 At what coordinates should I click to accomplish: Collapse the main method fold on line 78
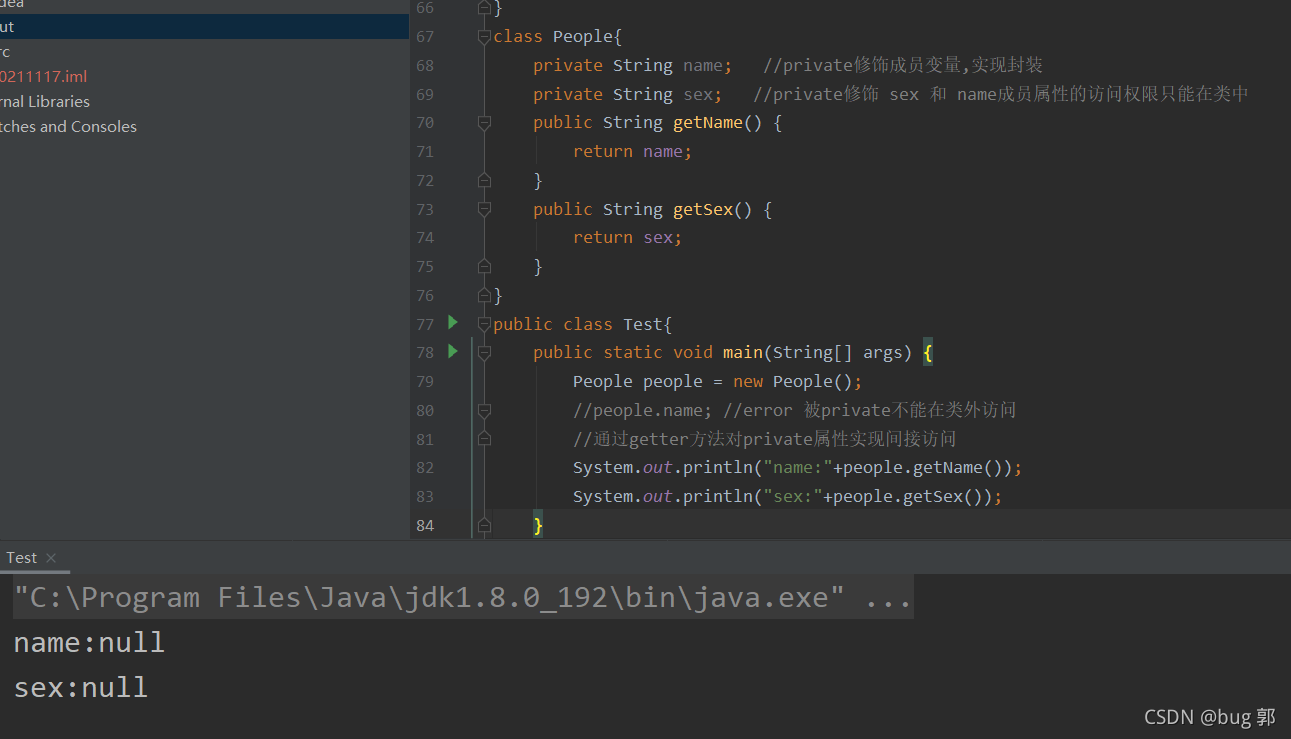pyautogui.click(x=485, y=353)
